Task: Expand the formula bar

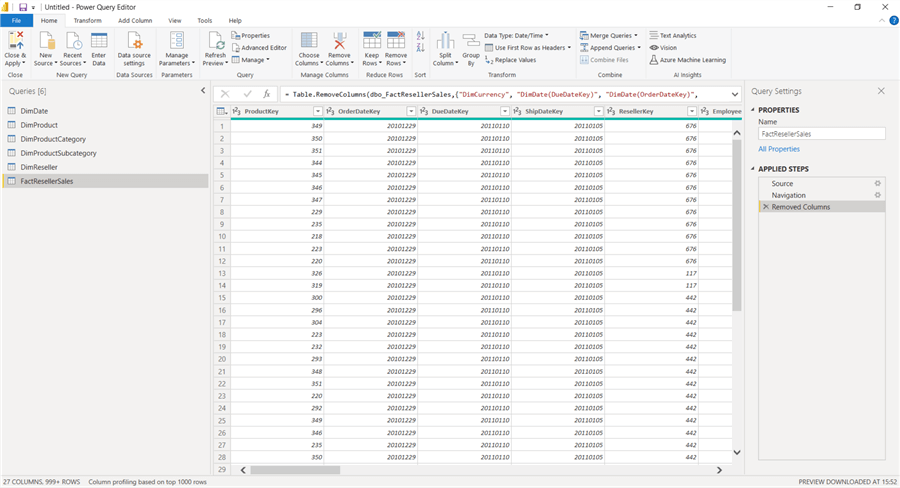Action: (x=735, y=94)
